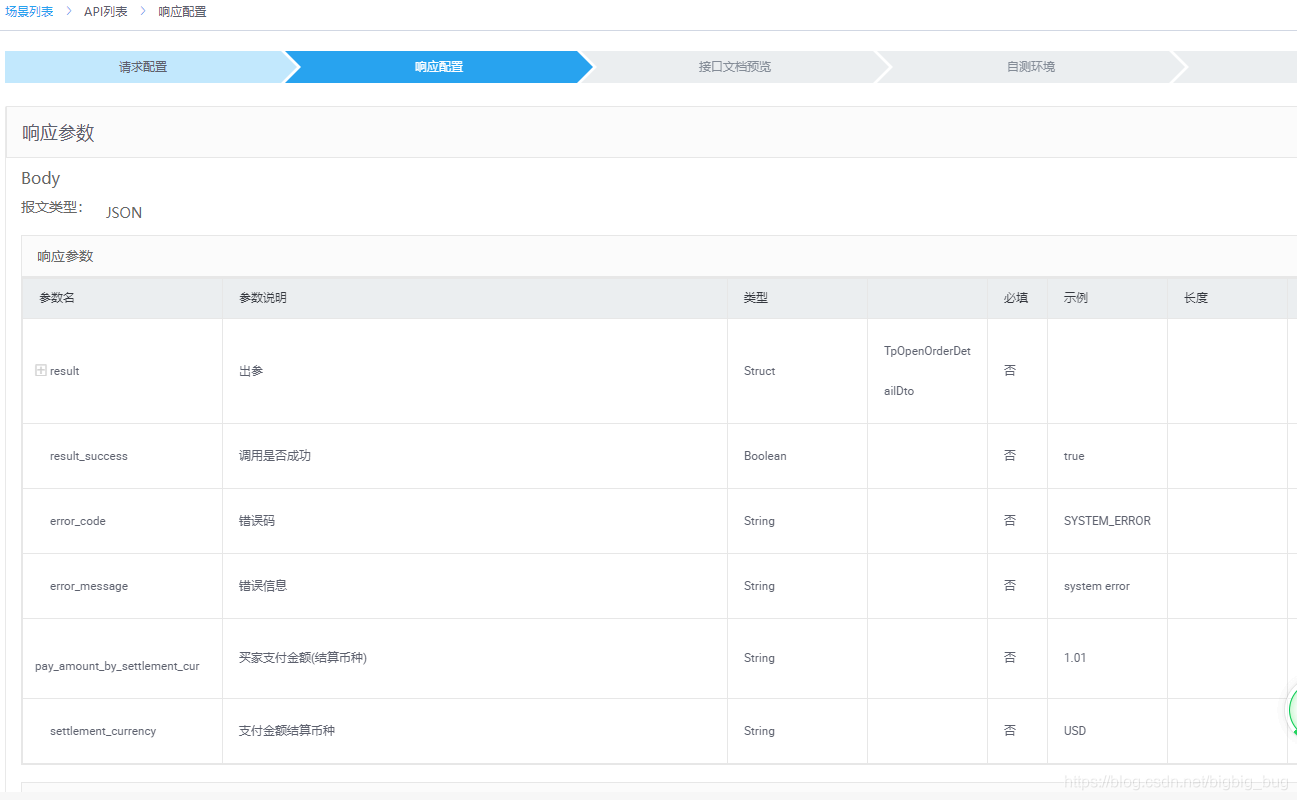This screenshot has height=800, width=1297.
Task: Select example value 1.01
Action: pos(1075,658)
